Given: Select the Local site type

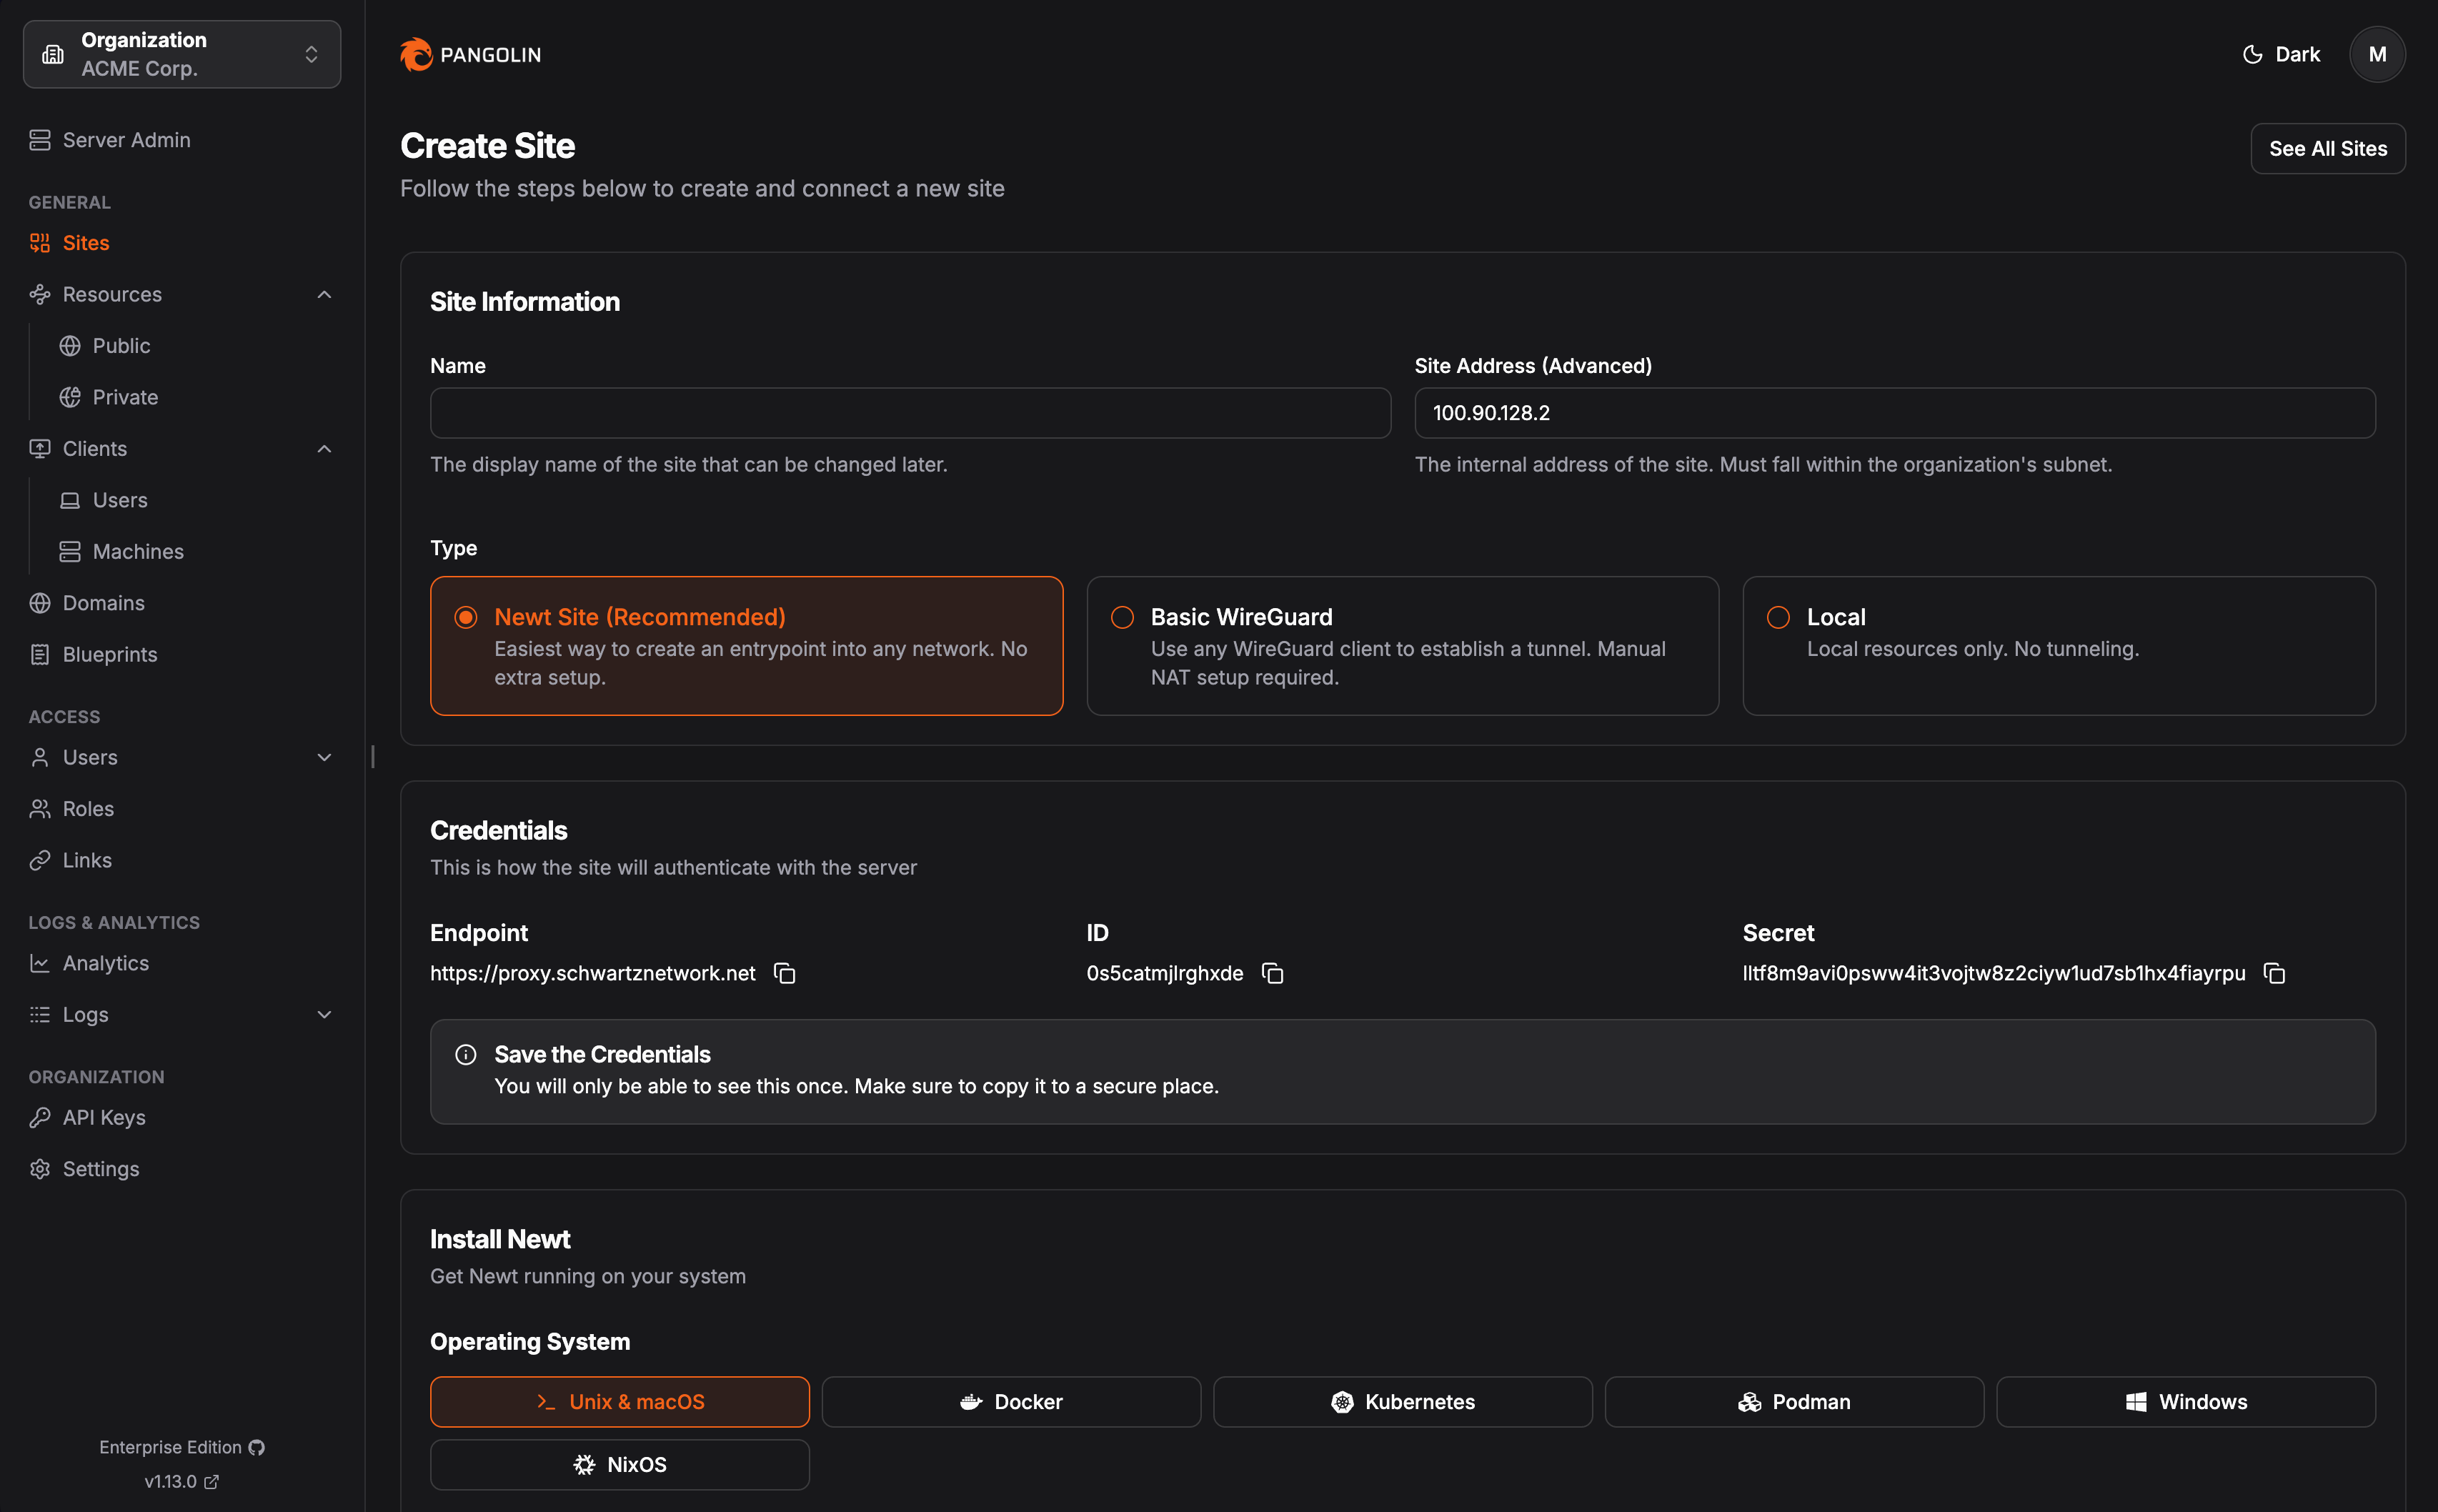Looking at the screenshot, I should 1778,617.
